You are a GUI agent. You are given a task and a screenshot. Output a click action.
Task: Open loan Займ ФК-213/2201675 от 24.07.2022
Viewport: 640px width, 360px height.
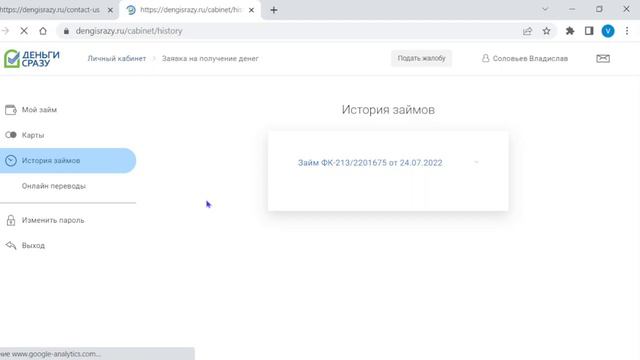[x=370, y=162]
